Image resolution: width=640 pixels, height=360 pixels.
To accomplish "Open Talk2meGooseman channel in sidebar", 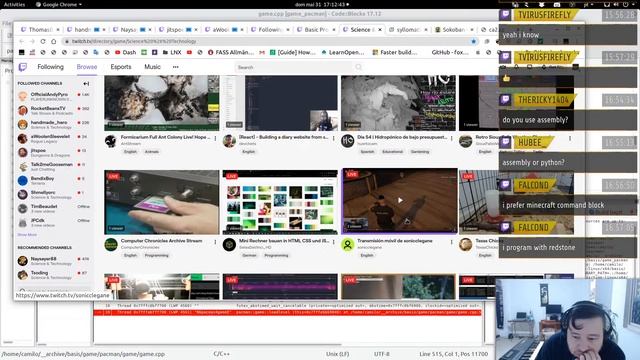I will point(53,166).
